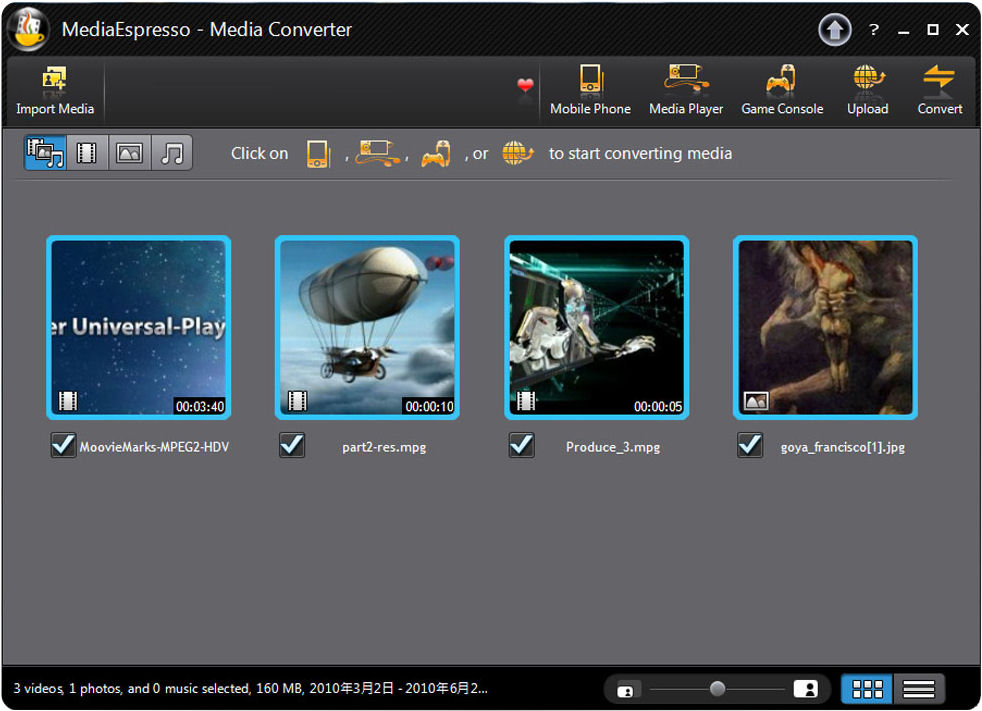Uncheck the MoovieMarks-MPEG2-HDV checkbox

(63, 446)
